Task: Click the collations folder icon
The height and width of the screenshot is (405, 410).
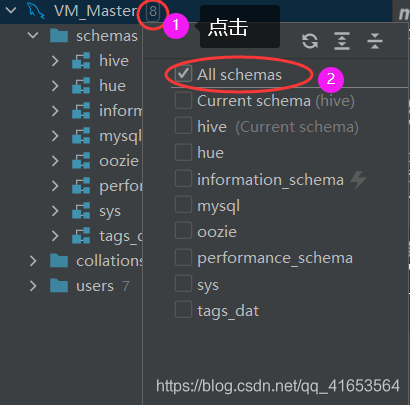Action: (x=59, y=261)
